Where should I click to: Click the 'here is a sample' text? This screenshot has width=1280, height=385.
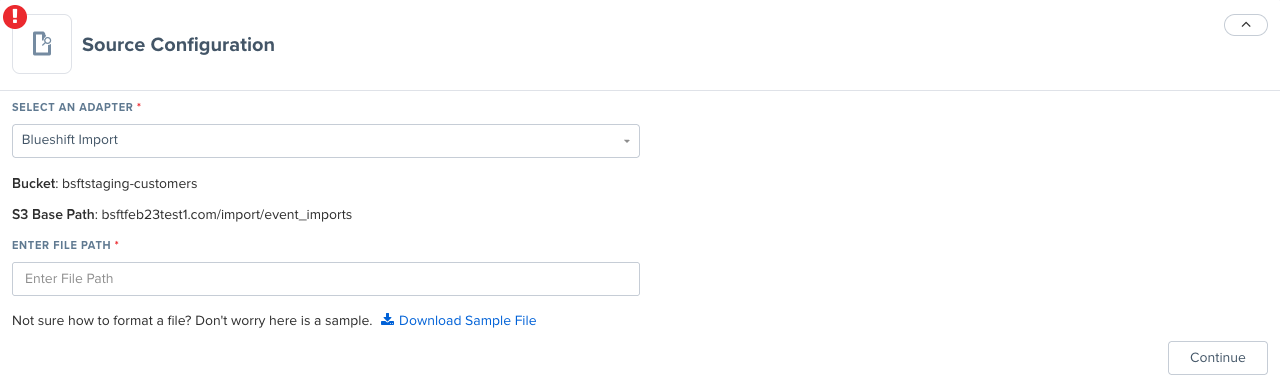coord(322,321)
